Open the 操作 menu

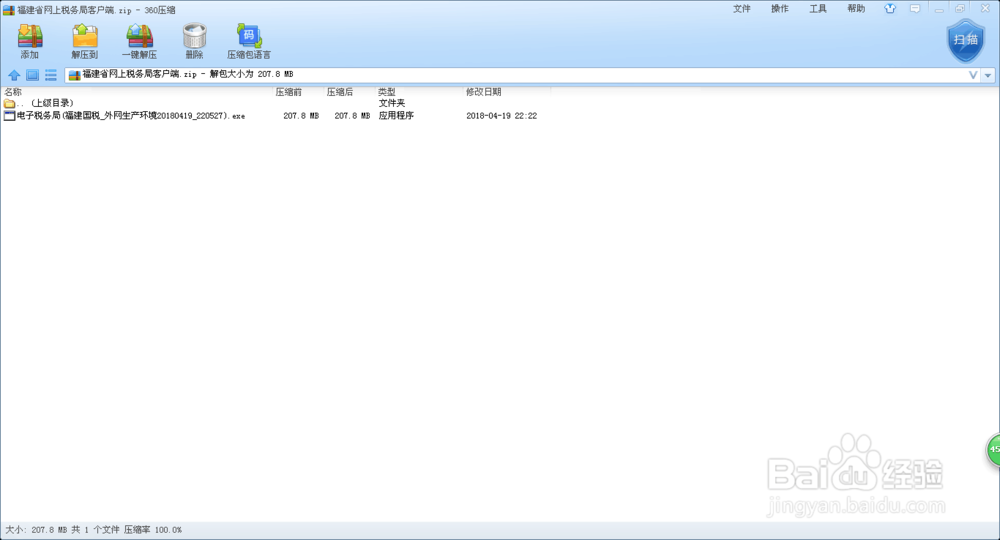(780, 9)
